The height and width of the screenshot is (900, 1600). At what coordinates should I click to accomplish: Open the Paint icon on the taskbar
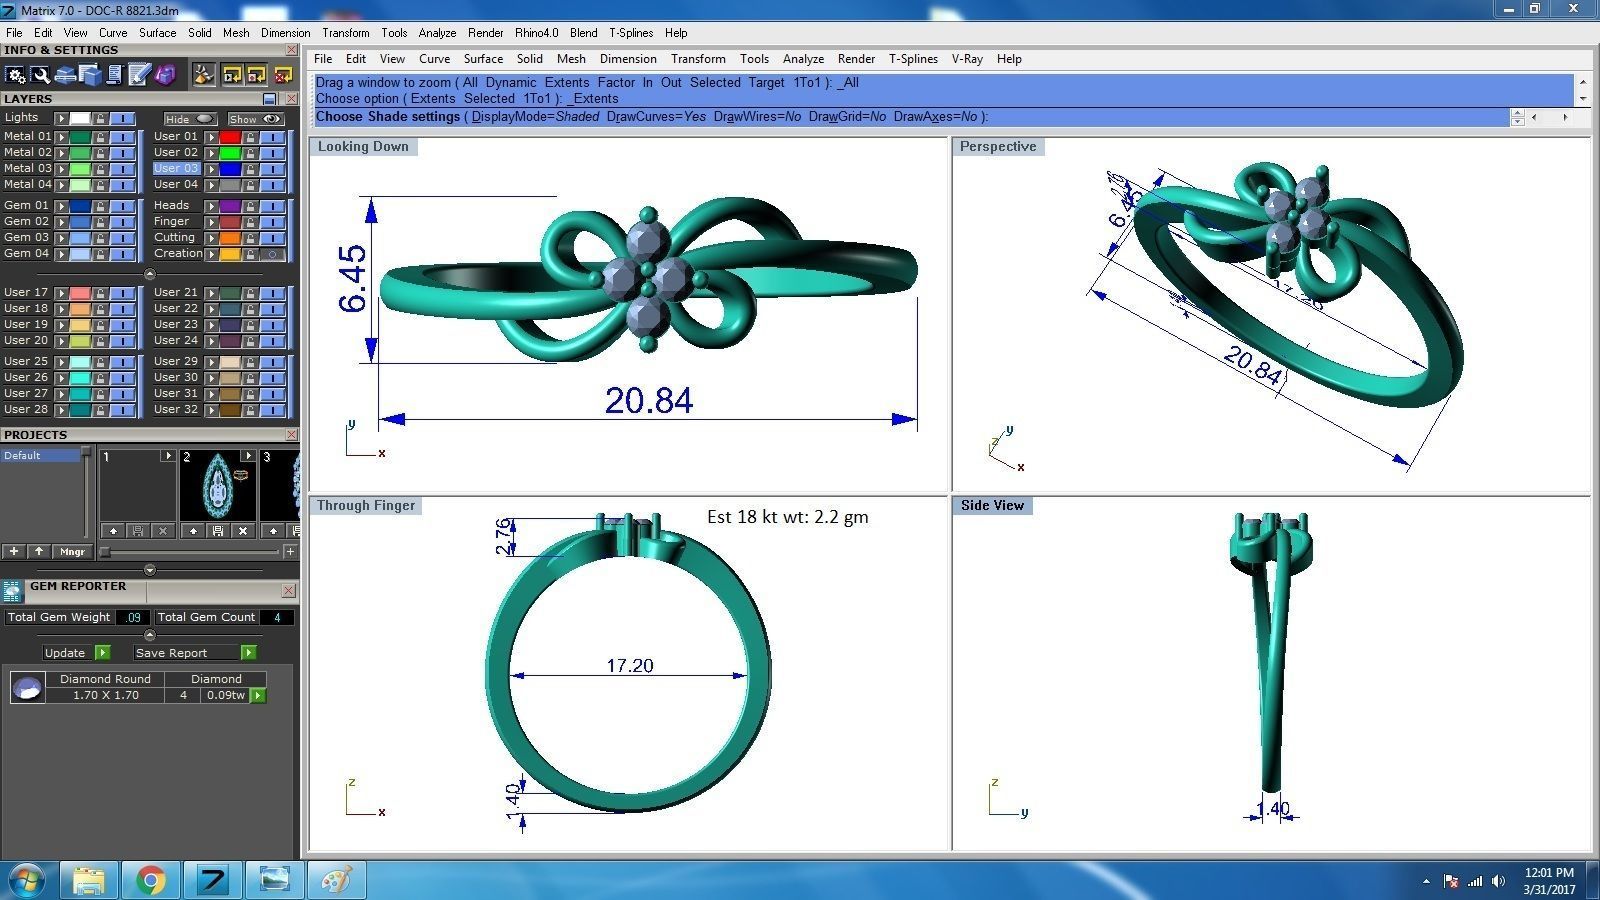[x=336, y=880]
